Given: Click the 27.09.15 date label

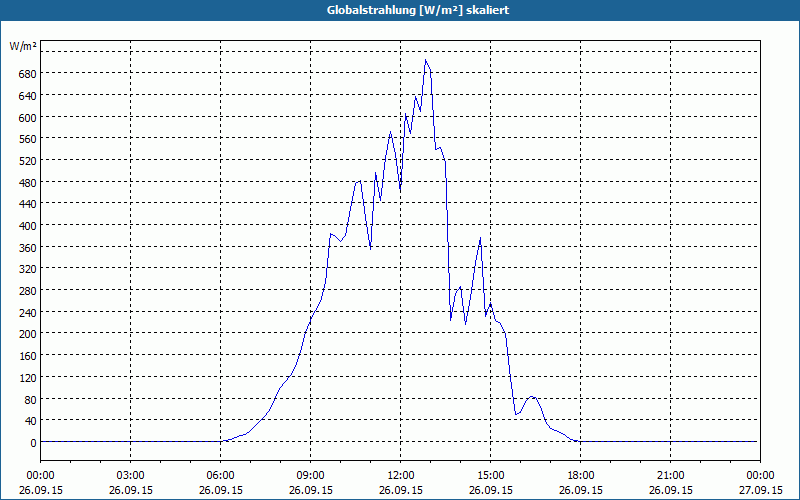Looking at the screenshot, I should pos(760,490).
